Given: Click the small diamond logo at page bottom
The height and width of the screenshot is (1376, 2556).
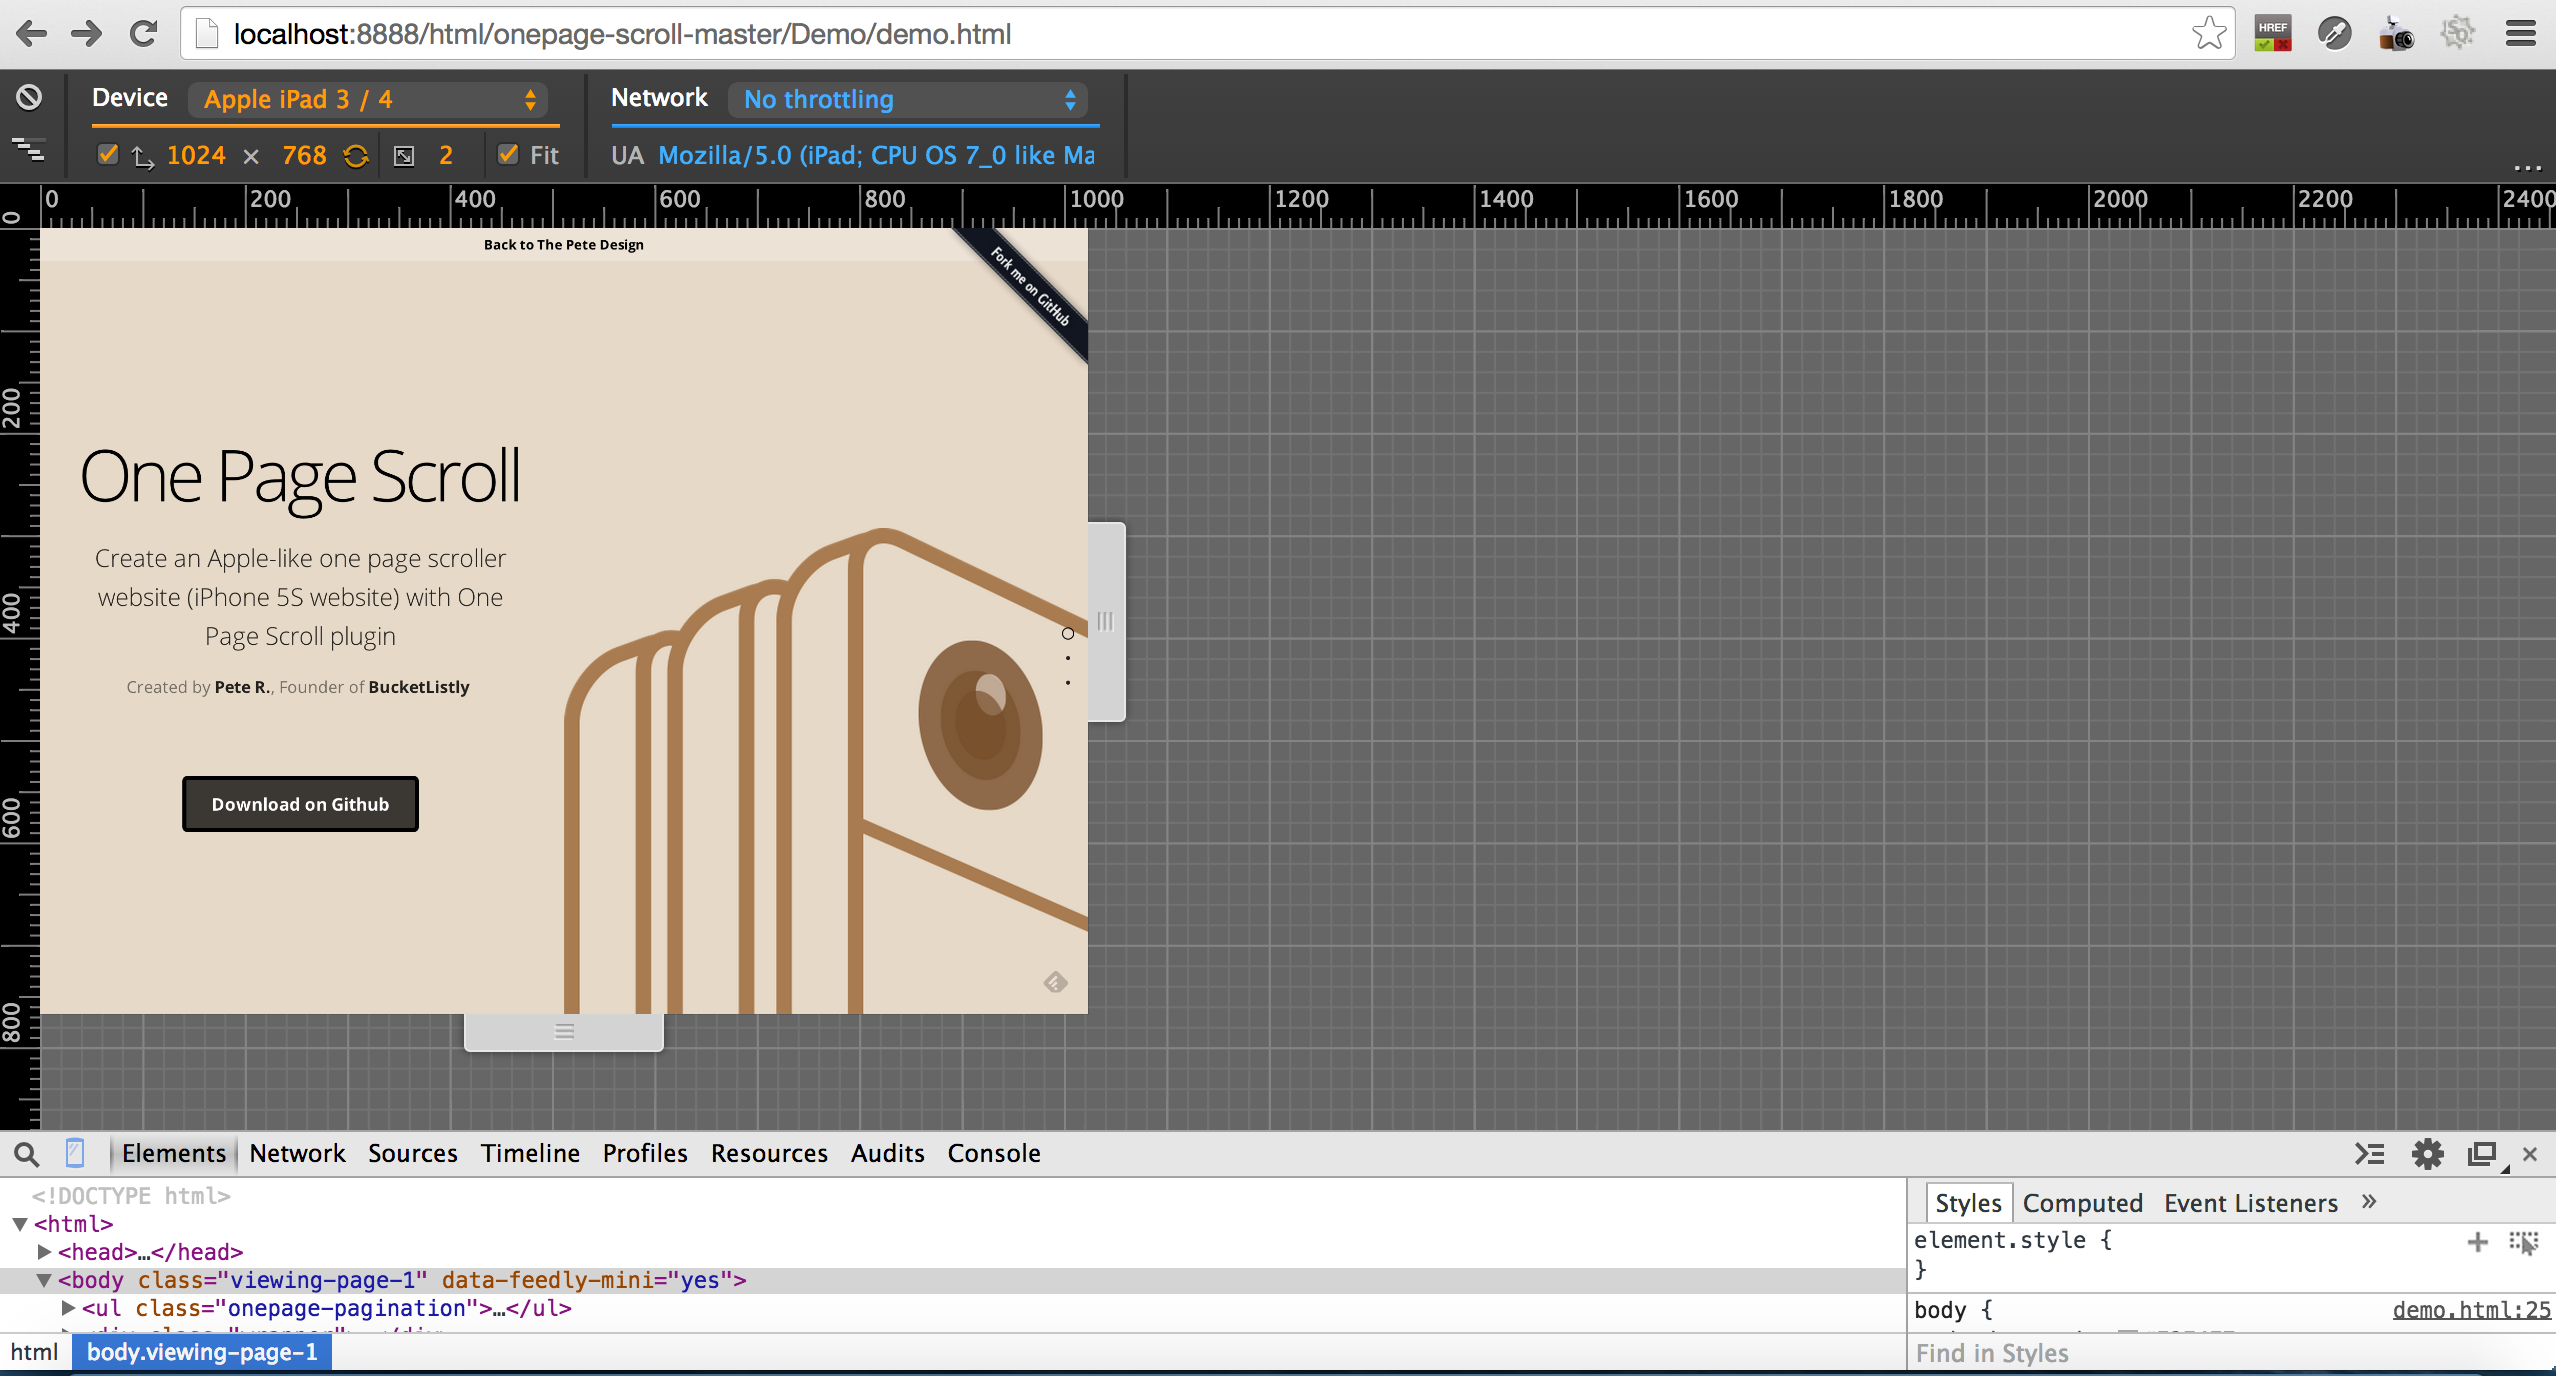Looking at the screenshot, I should 1055,982.
